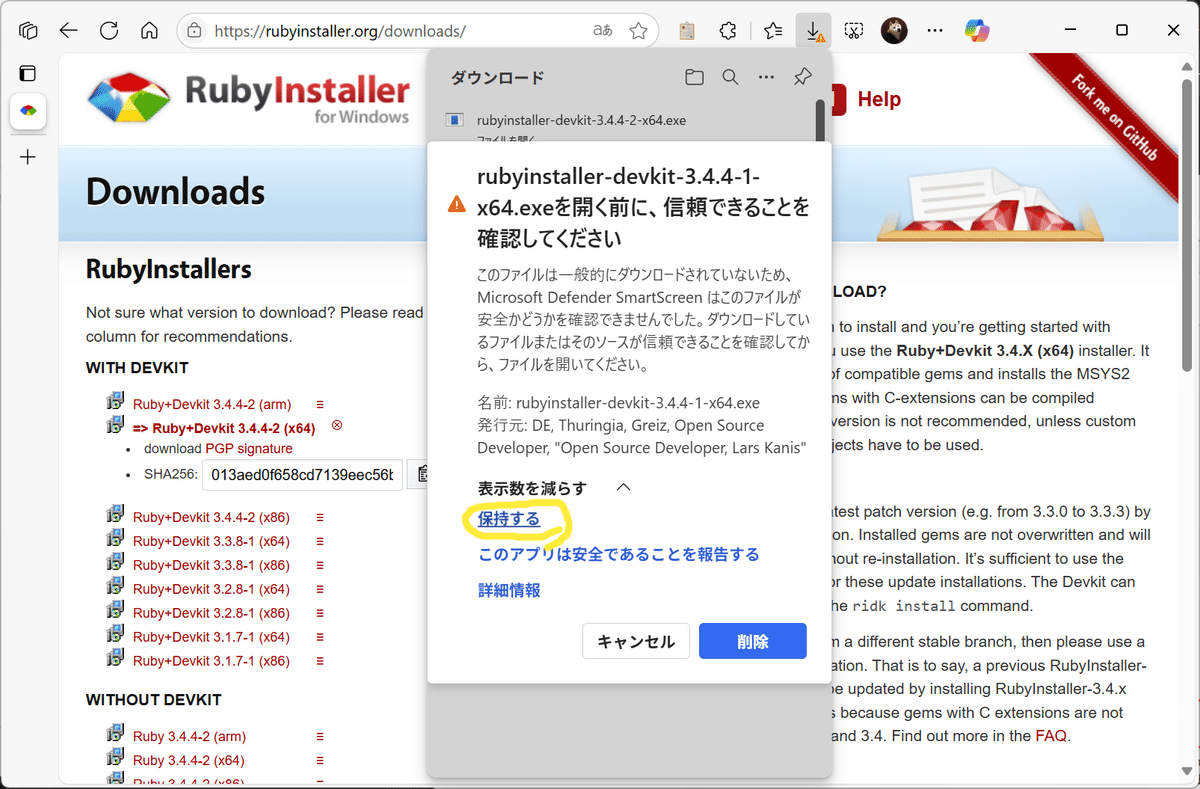Open the screenshot capture tool icon

(853, 30)
